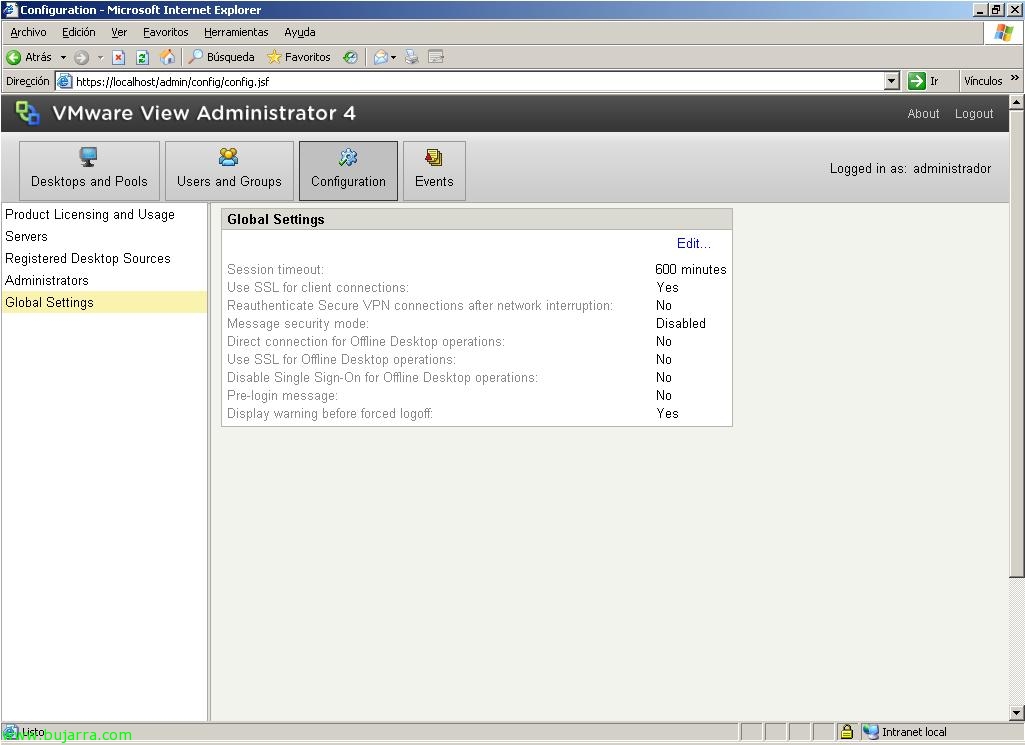This screenshot has height=745, width=1025.
Task: Click Use SSL for client connections label
Action: 318,288
